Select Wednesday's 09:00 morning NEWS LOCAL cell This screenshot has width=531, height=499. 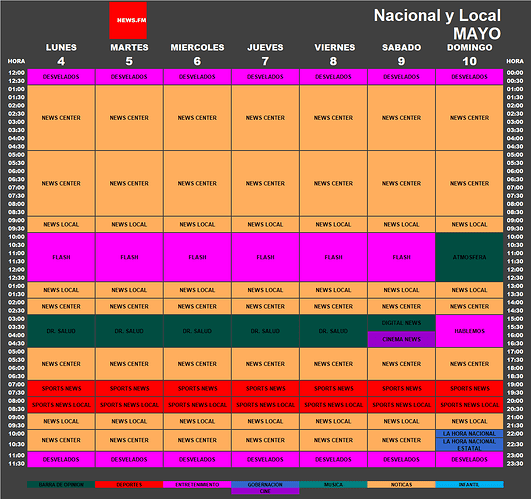coord(197,224)
